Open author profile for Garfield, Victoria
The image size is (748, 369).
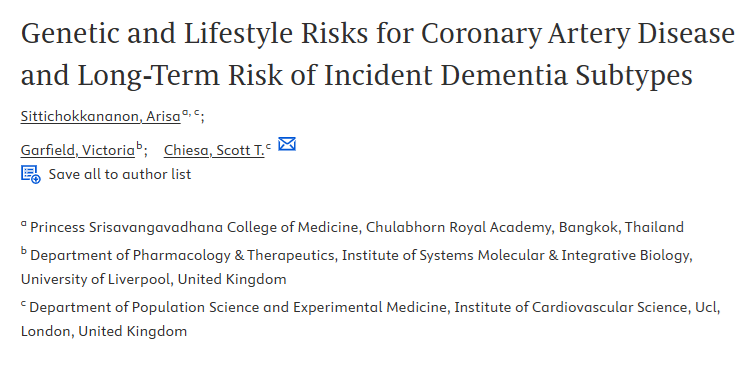(x=78, y=150)
